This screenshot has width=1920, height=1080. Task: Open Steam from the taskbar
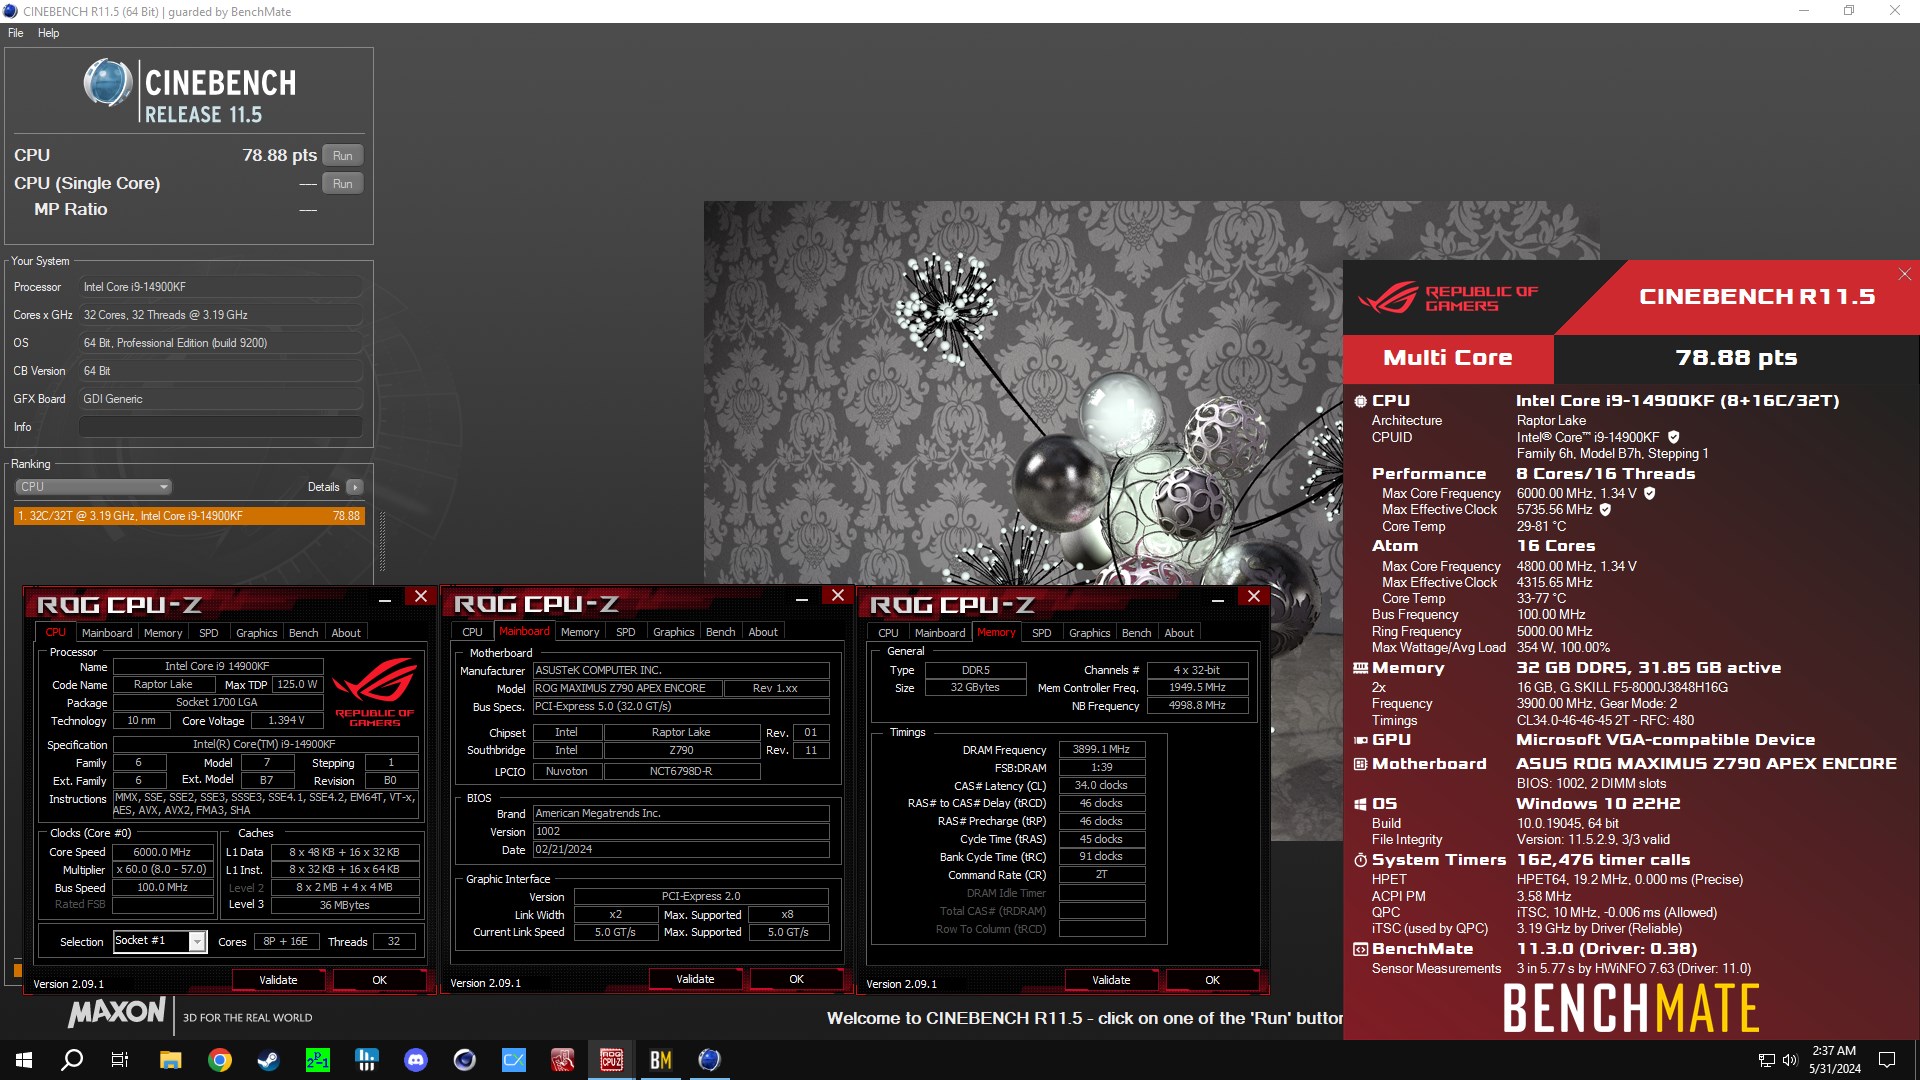click(x=268, y=1060)
